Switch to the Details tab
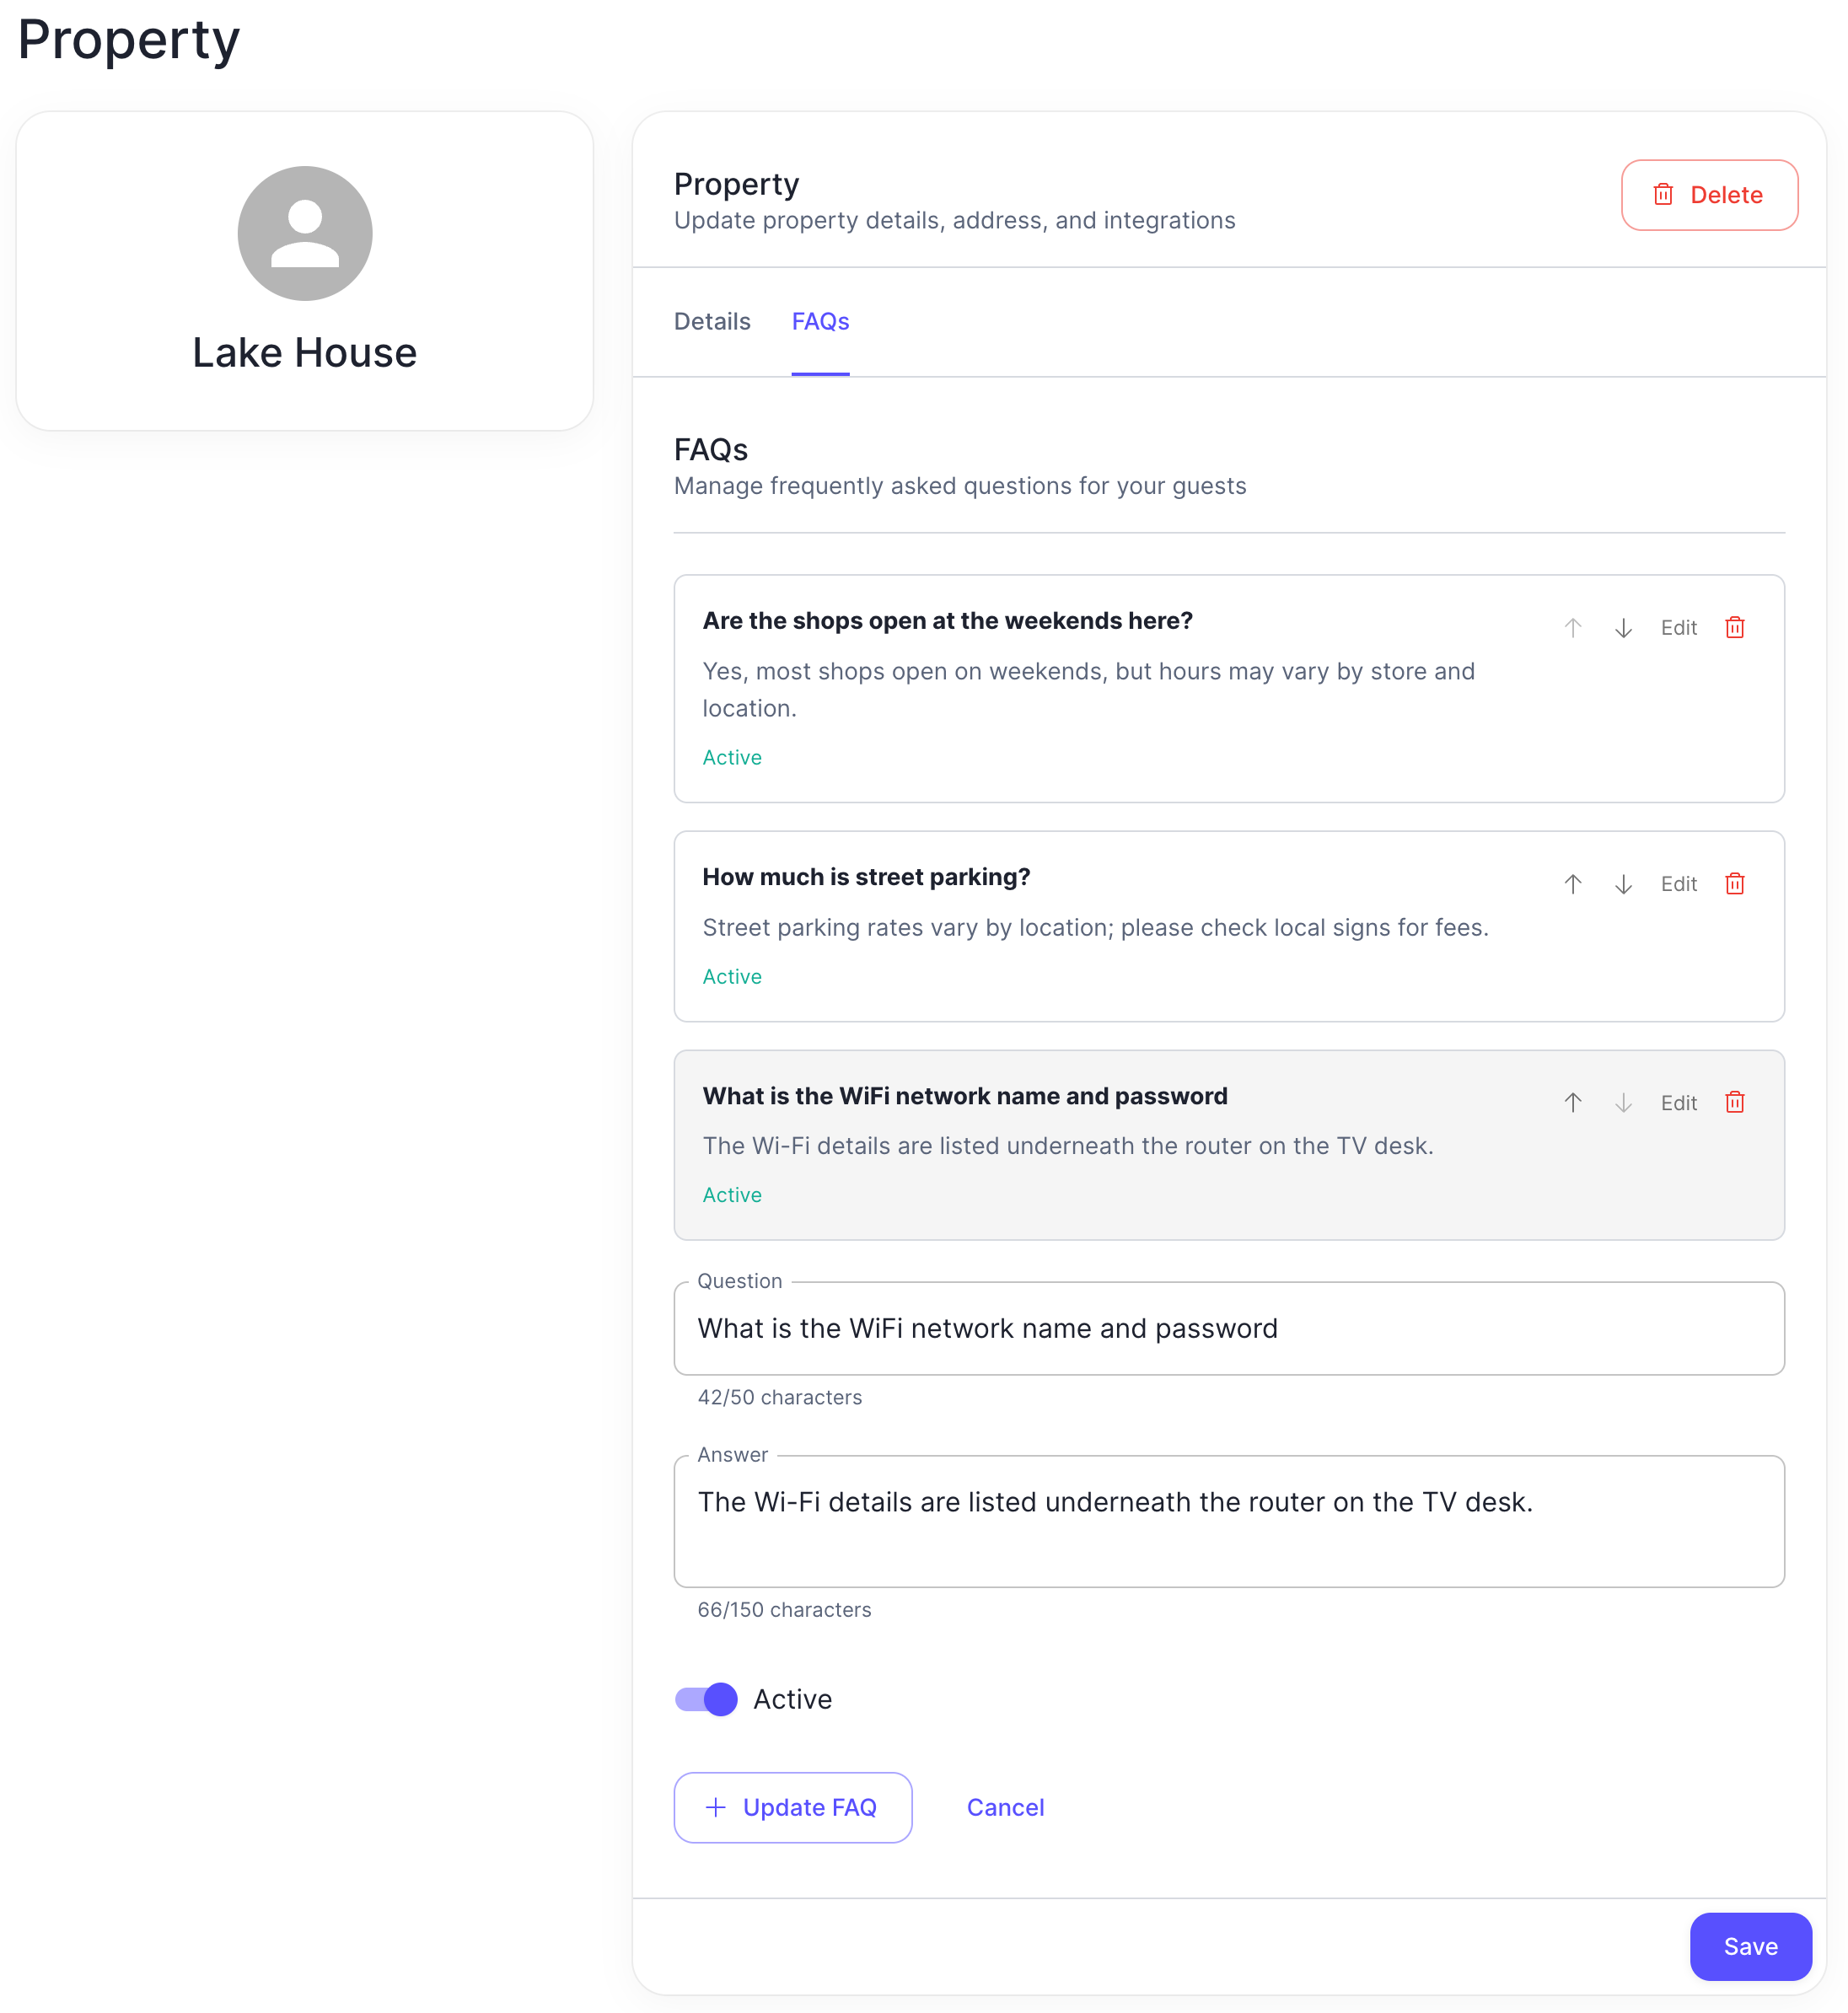Viewport: 1848px width, 2013px height. pos(711,321)
